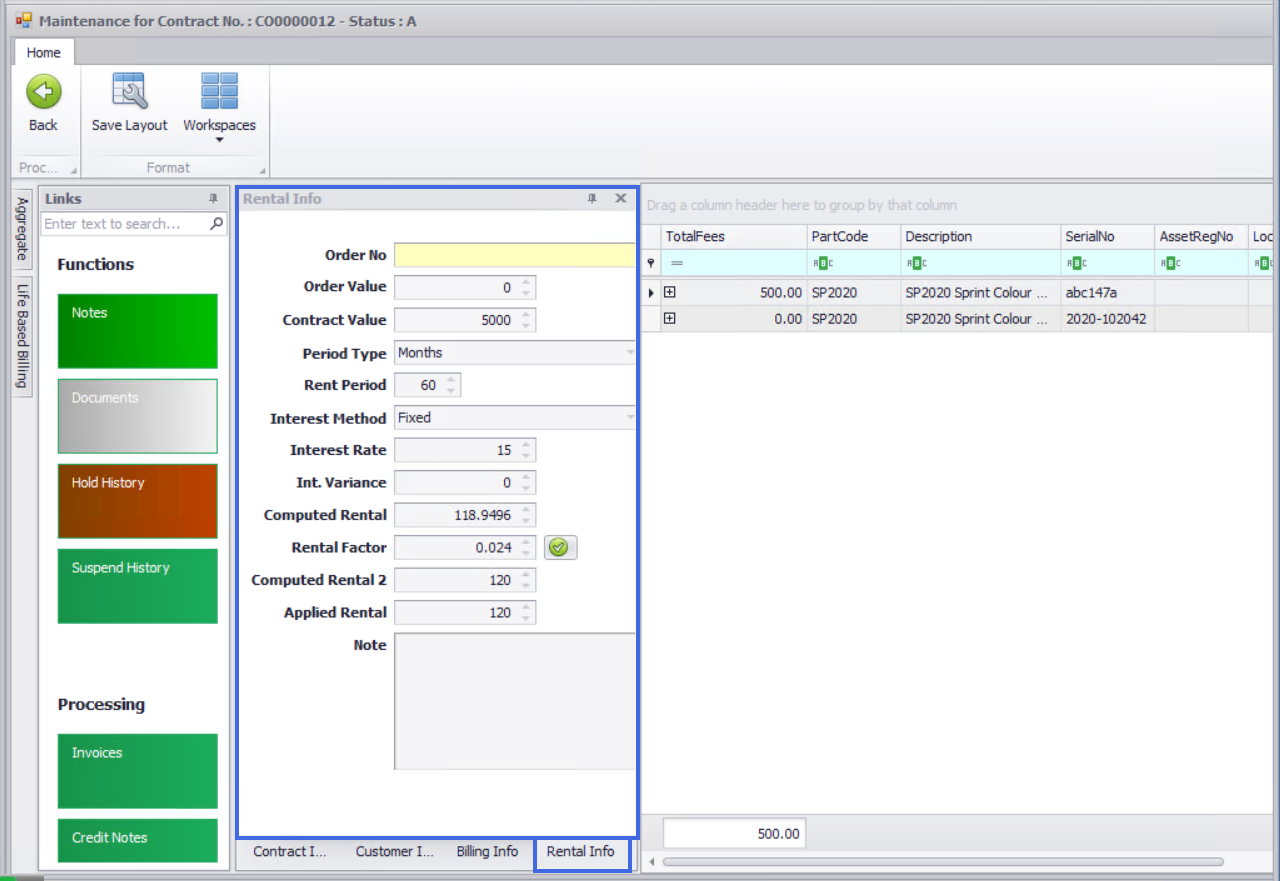Select the Rental Info tab
Viewport: 1280px width, 881px height.
pos(581,852)
